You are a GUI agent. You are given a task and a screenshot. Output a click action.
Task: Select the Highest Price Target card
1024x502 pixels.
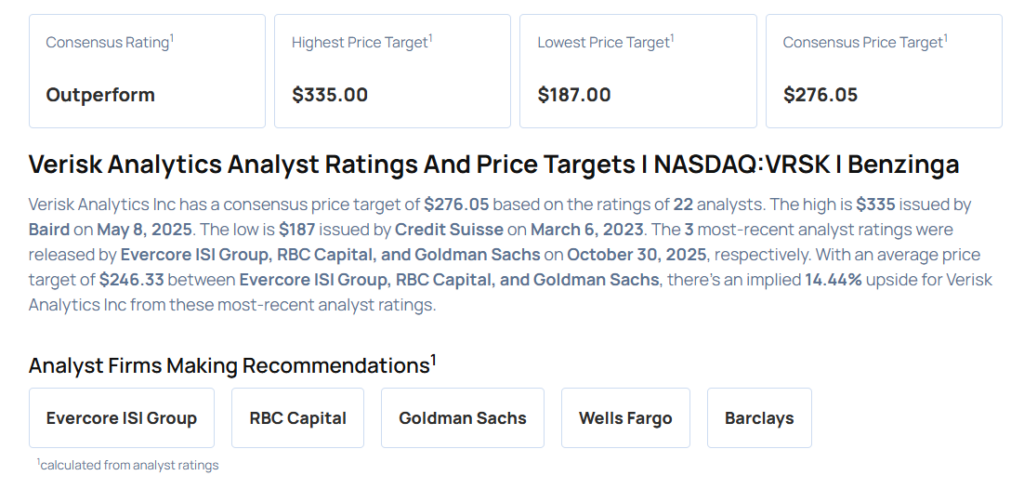click(x=392, y=71)
